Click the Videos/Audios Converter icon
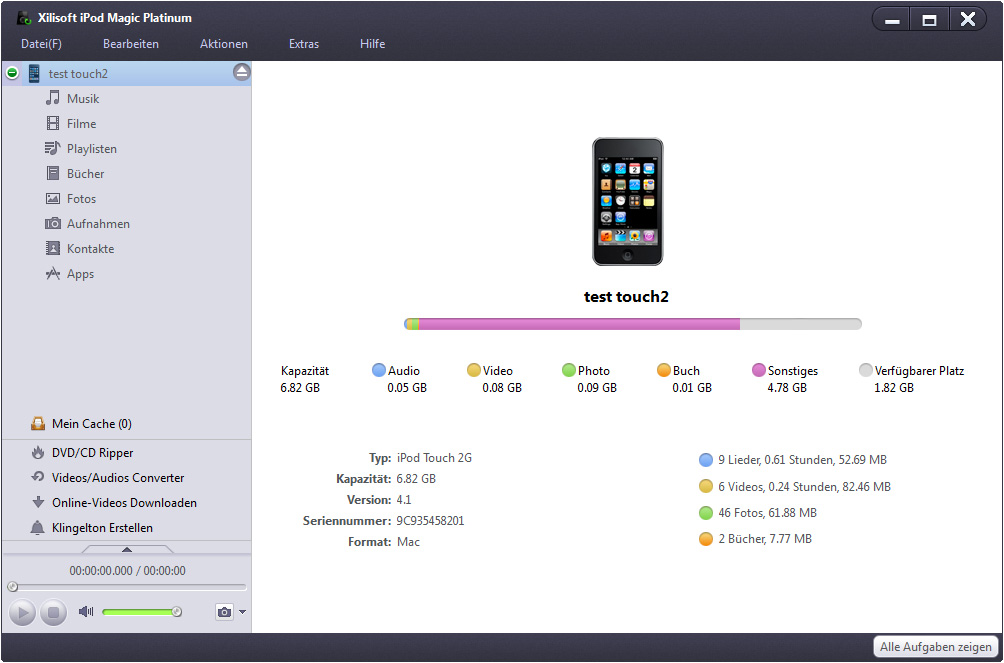 (x=38, y=478)
